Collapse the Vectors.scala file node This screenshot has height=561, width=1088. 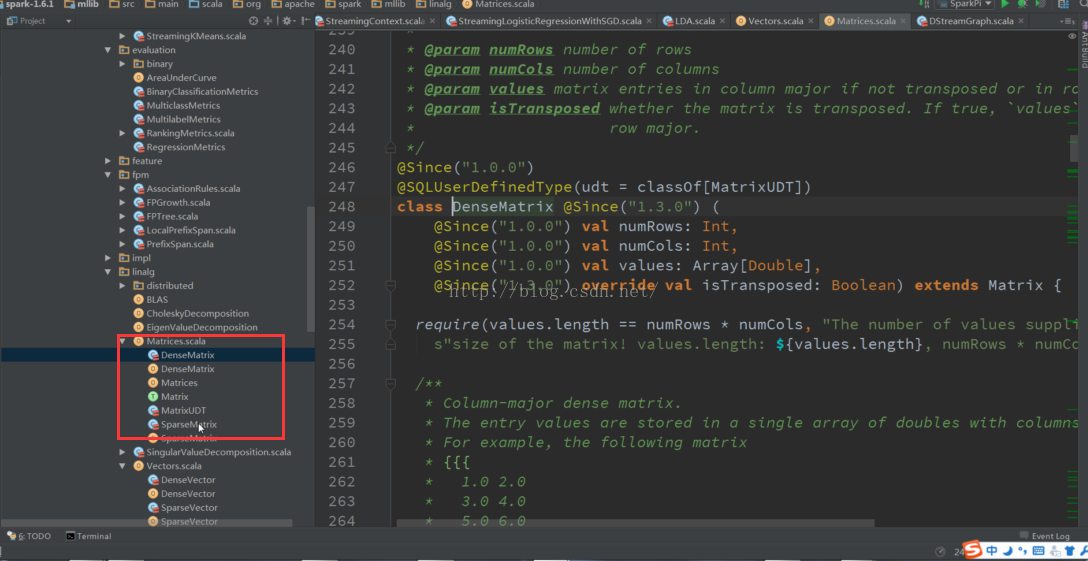[x=123, y=466]
